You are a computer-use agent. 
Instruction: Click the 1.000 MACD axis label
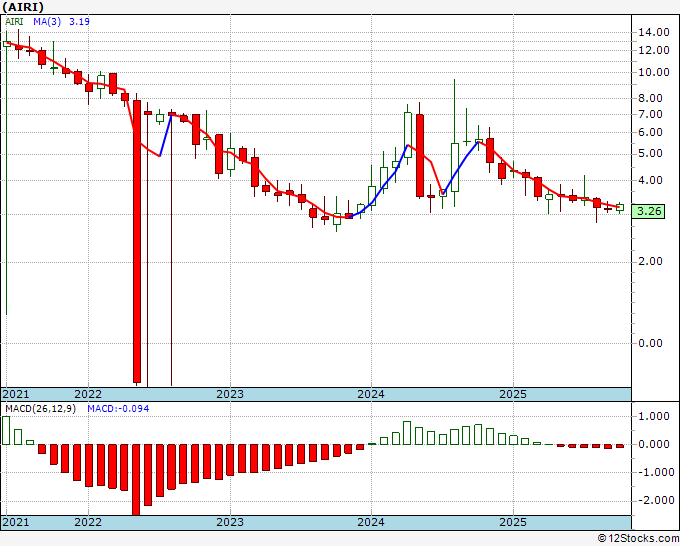click(x=654, y=416)
